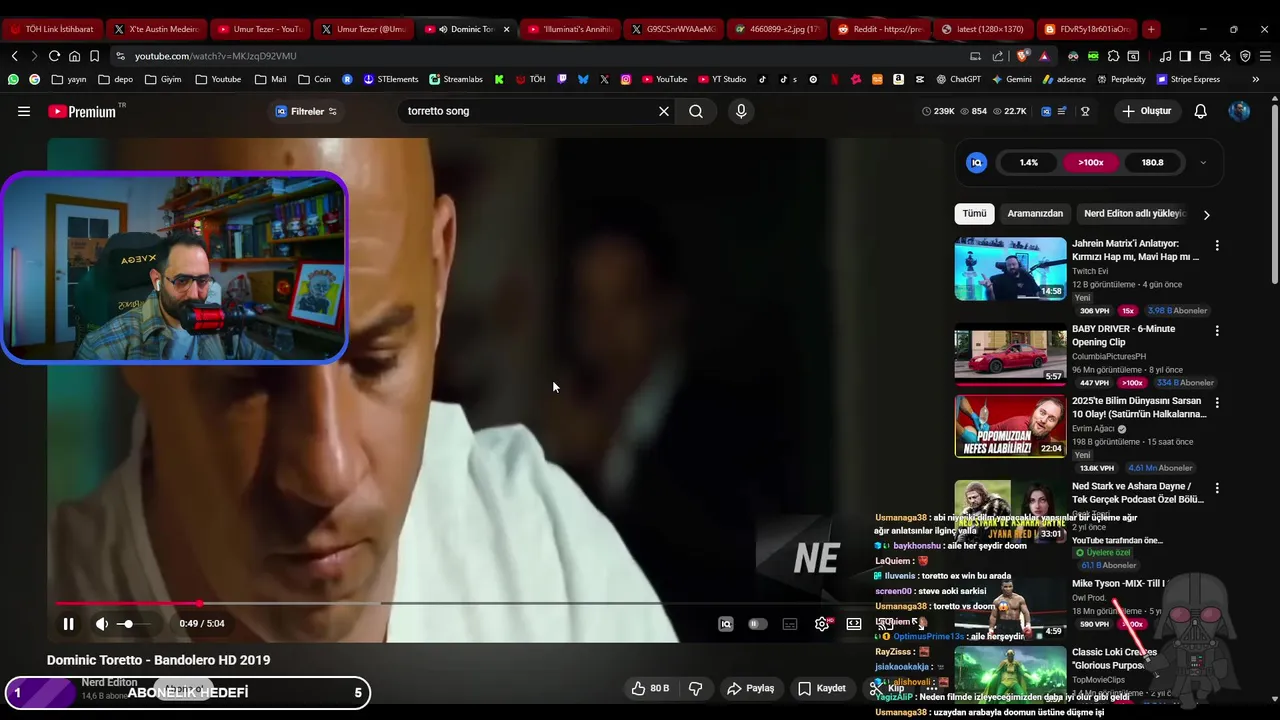Click the Ervim Ağacı channel name
The width and height of the screenshot is (1280, 720).
[x=1094, y=428]
